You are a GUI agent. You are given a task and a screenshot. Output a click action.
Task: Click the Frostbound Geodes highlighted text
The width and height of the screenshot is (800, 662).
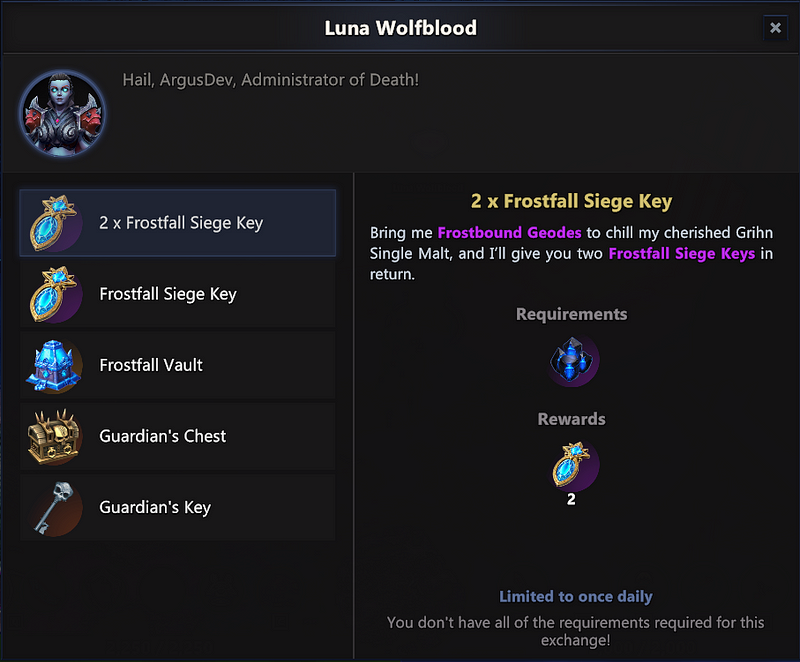509,232
